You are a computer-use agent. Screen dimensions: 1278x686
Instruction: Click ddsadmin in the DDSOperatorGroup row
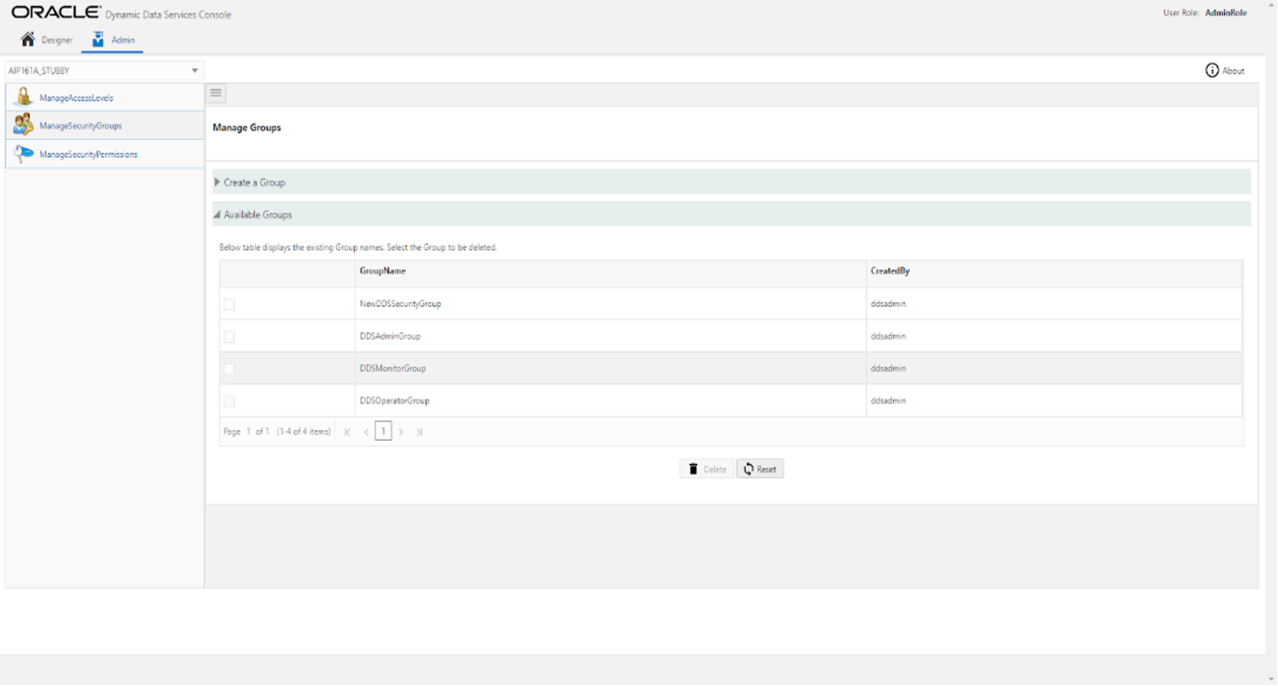(x=888, y=401)
